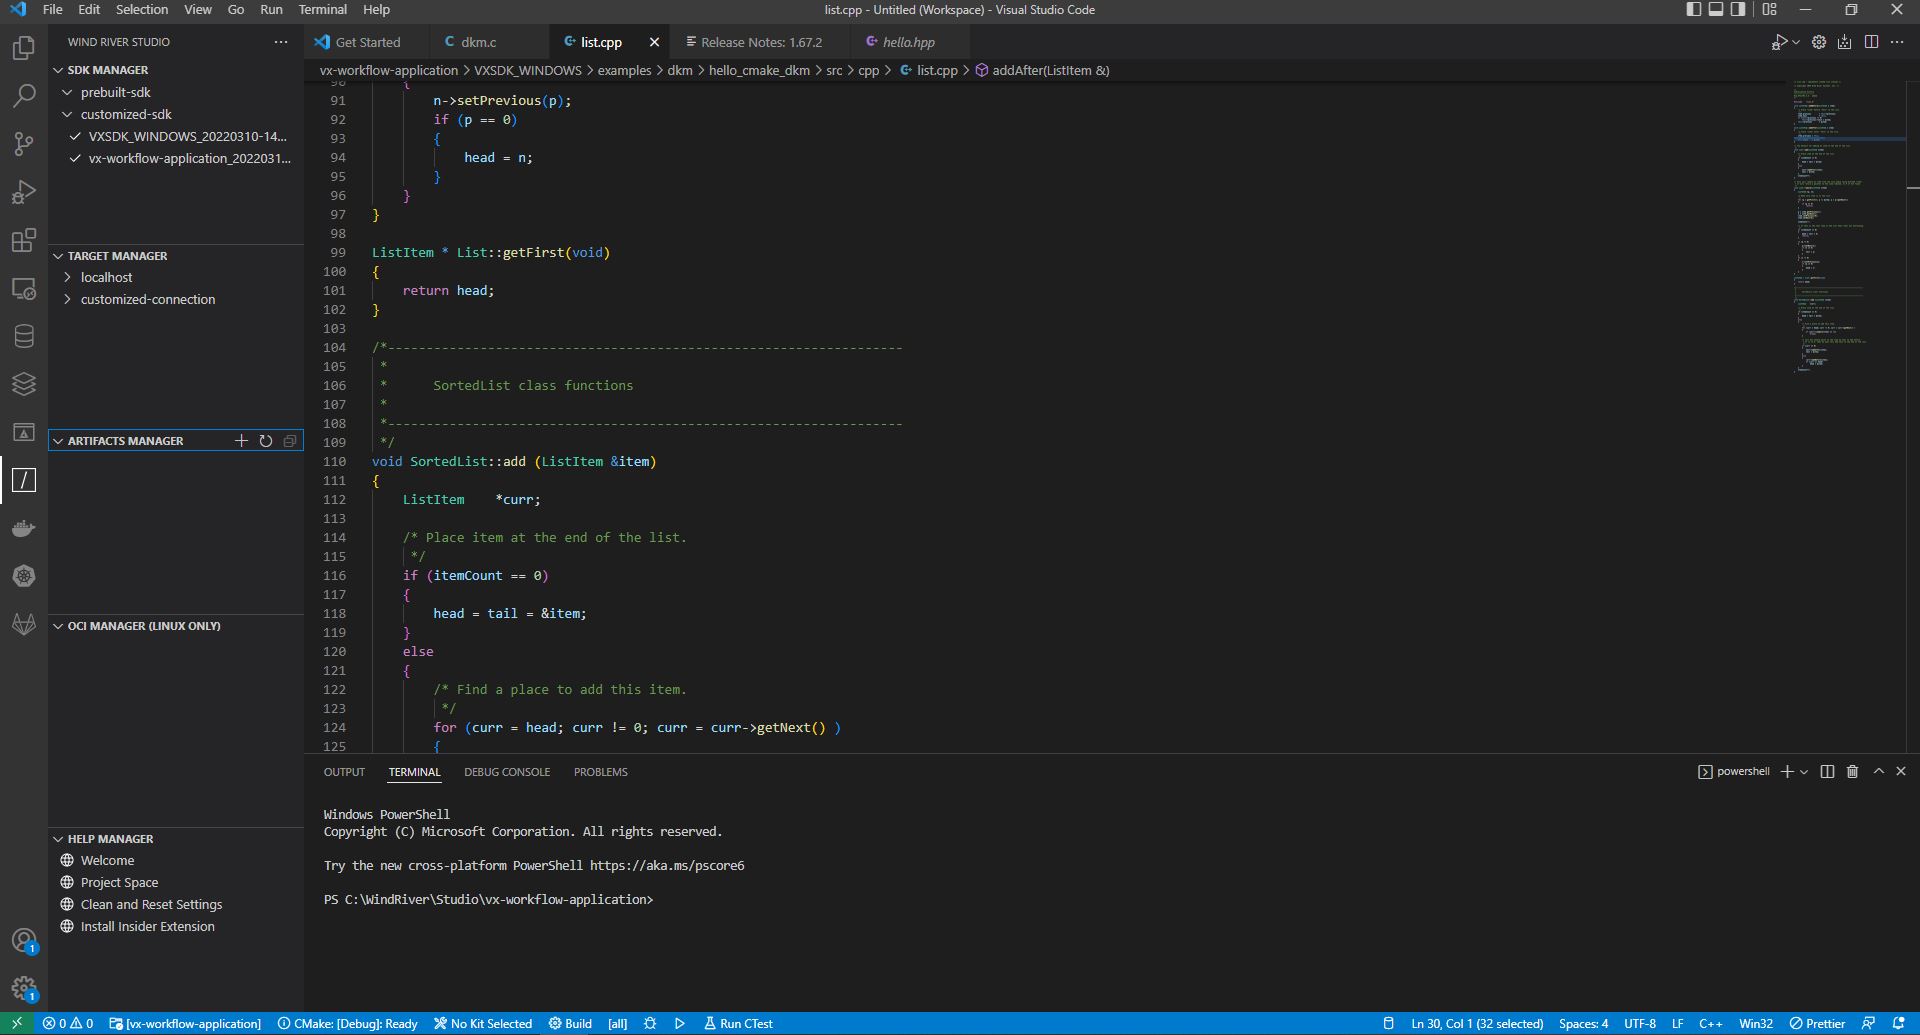Toggle the primary side bar
1920x1035 pixels.
click(1693, 10)
